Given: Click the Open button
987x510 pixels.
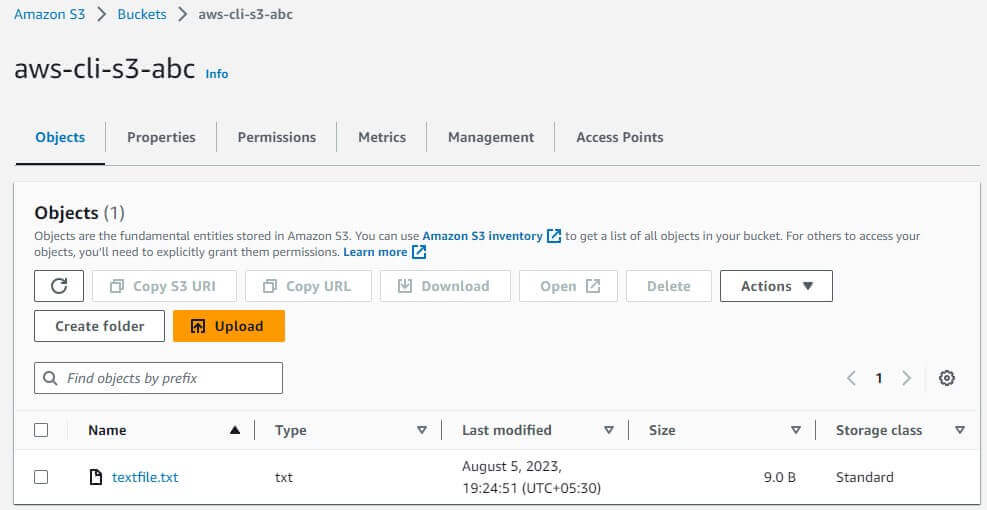Looking at the screenshot, I should [x=568, y=286].
